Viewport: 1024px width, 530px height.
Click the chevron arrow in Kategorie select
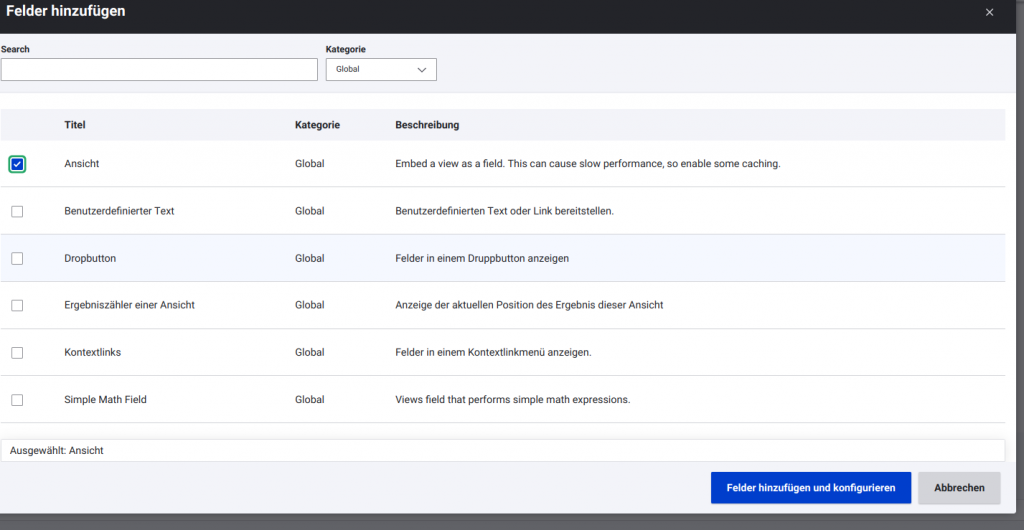[x=421, y=70]
